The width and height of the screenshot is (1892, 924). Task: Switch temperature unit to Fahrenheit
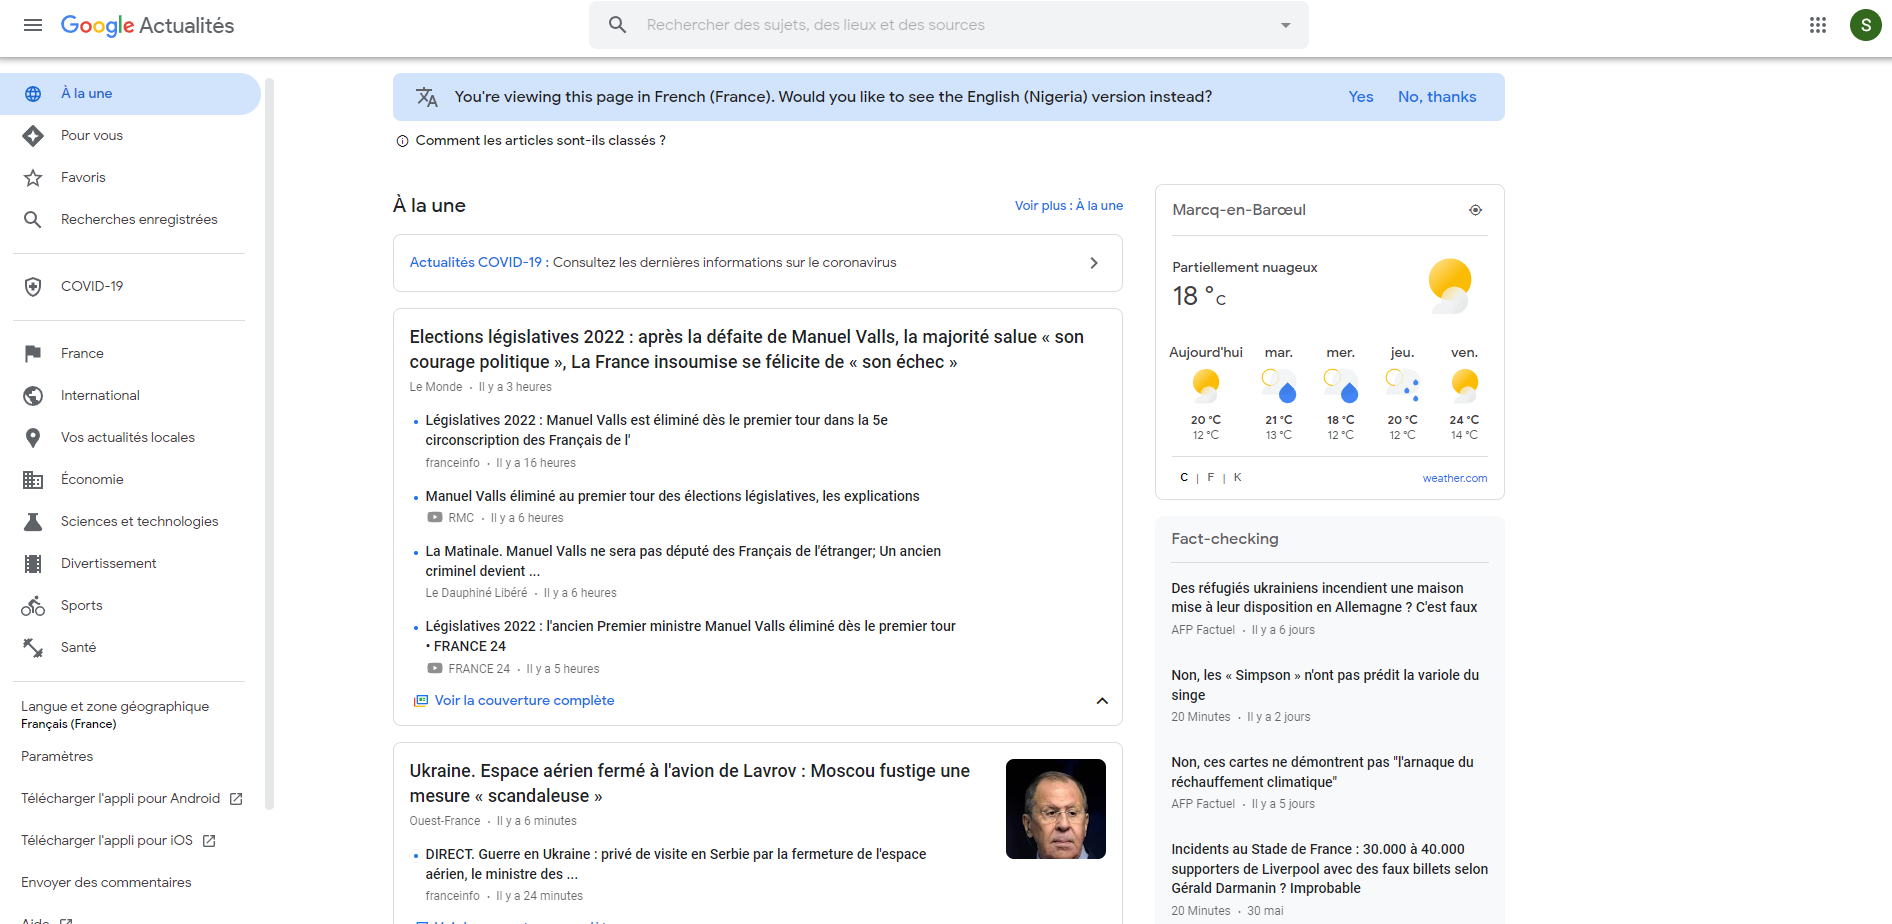(1210, 478)
